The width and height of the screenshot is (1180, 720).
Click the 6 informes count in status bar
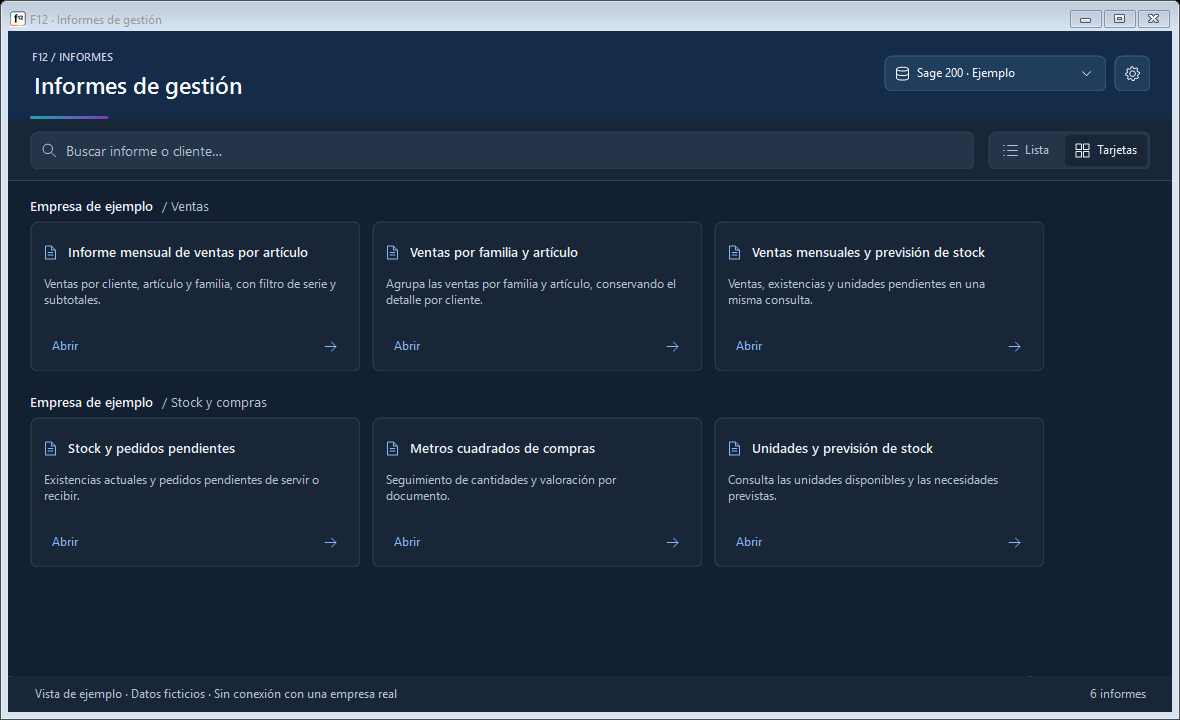[x=1118, y=694]
